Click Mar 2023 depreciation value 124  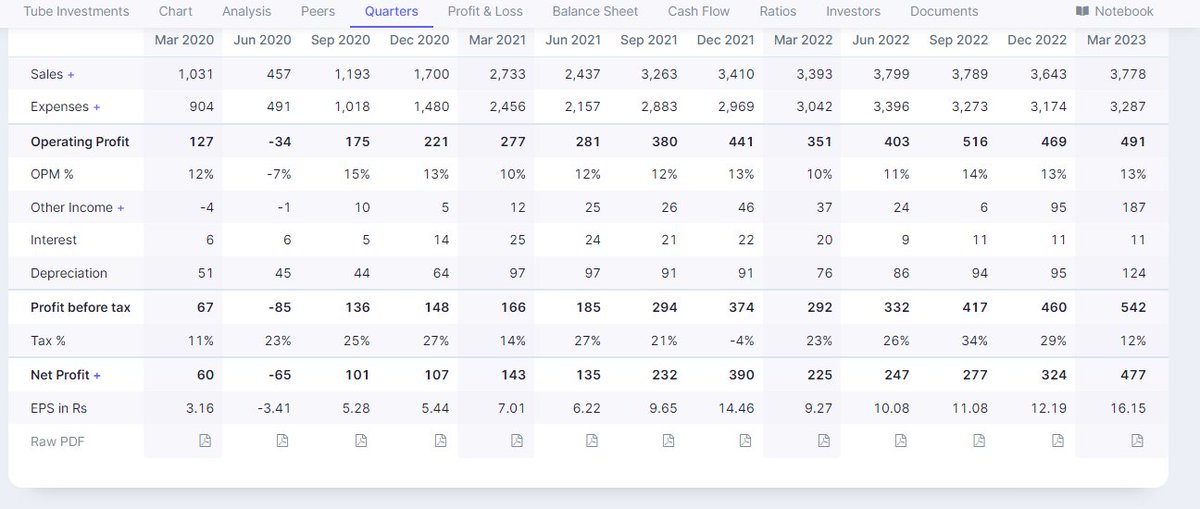[1134, 273]
